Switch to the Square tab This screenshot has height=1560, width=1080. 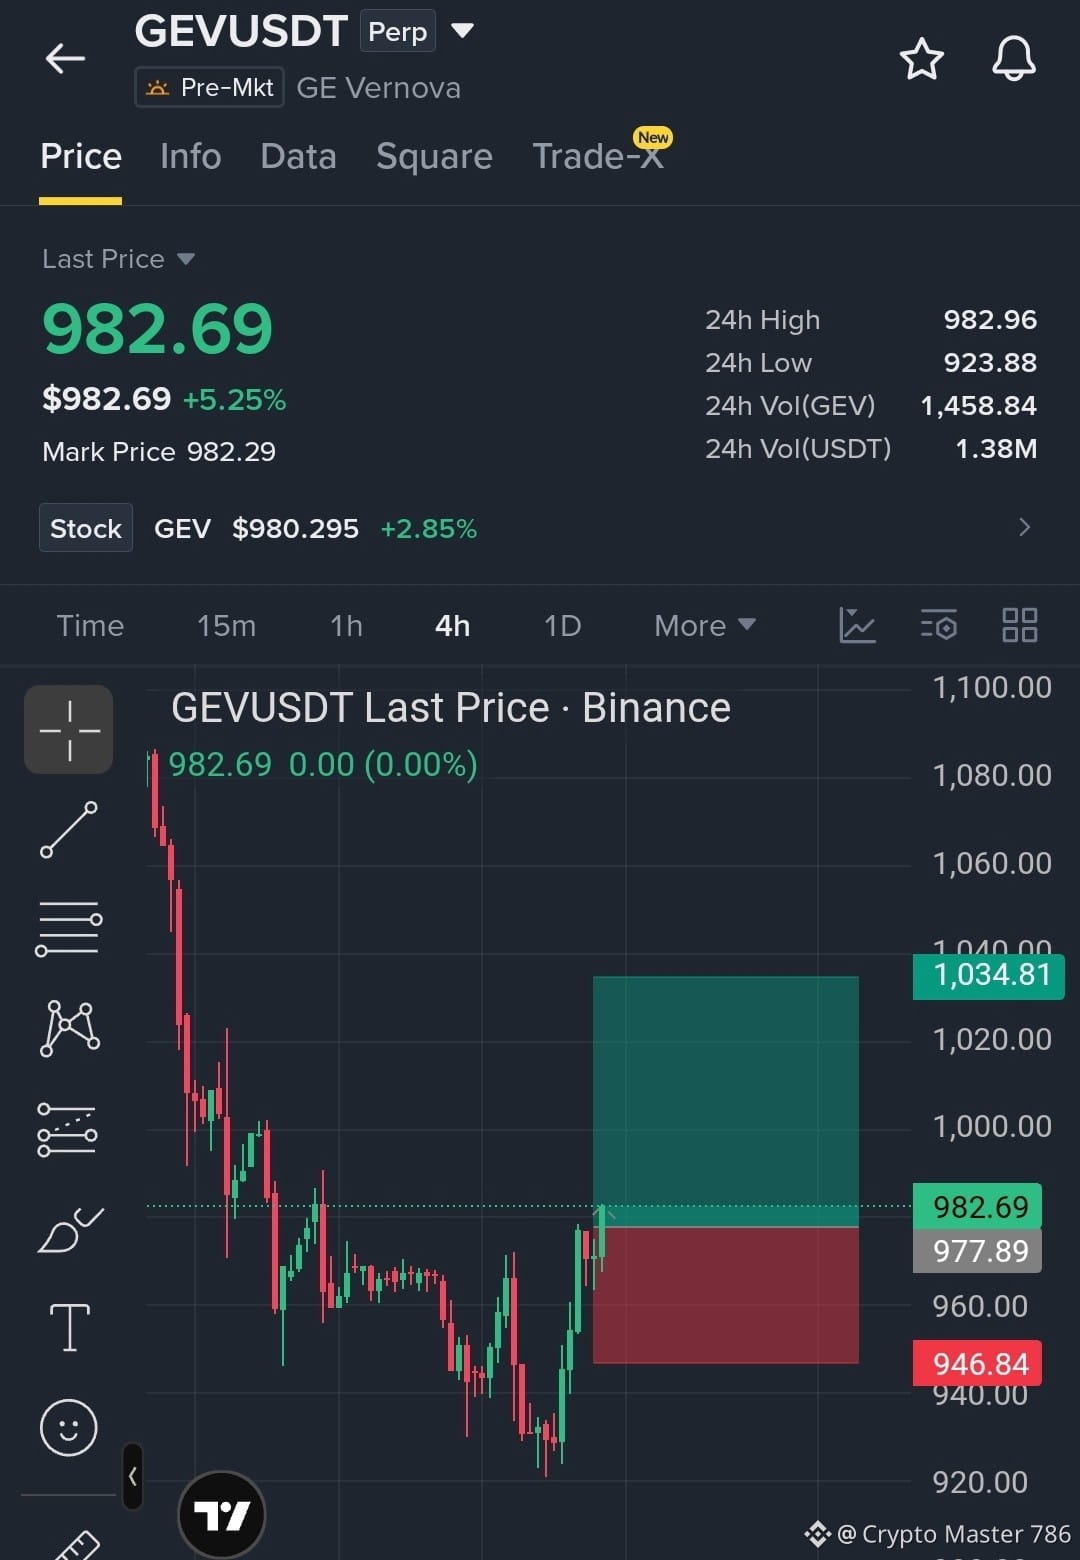pos(434,157)
